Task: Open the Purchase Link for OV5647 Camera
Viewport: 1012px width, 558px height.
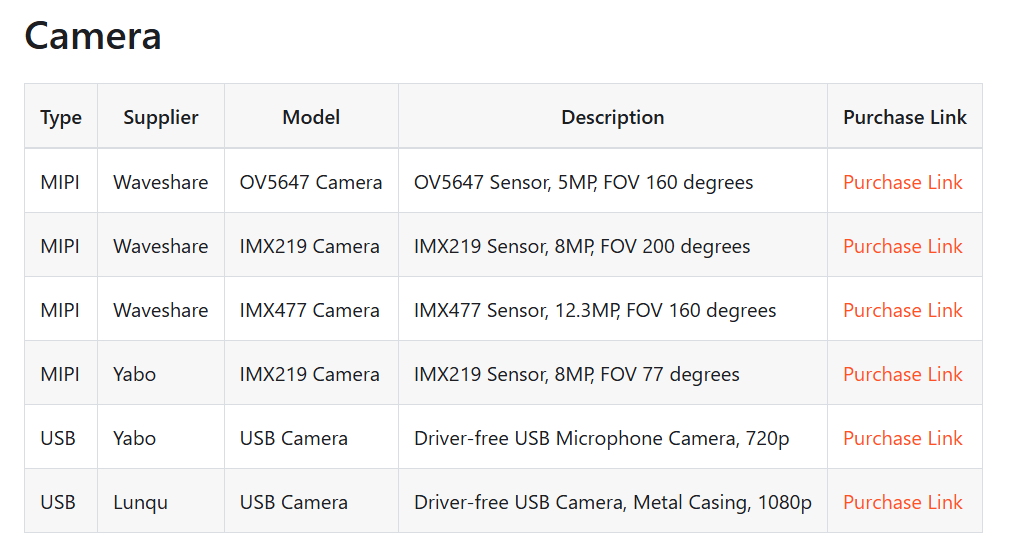Action: pos(902,182)
